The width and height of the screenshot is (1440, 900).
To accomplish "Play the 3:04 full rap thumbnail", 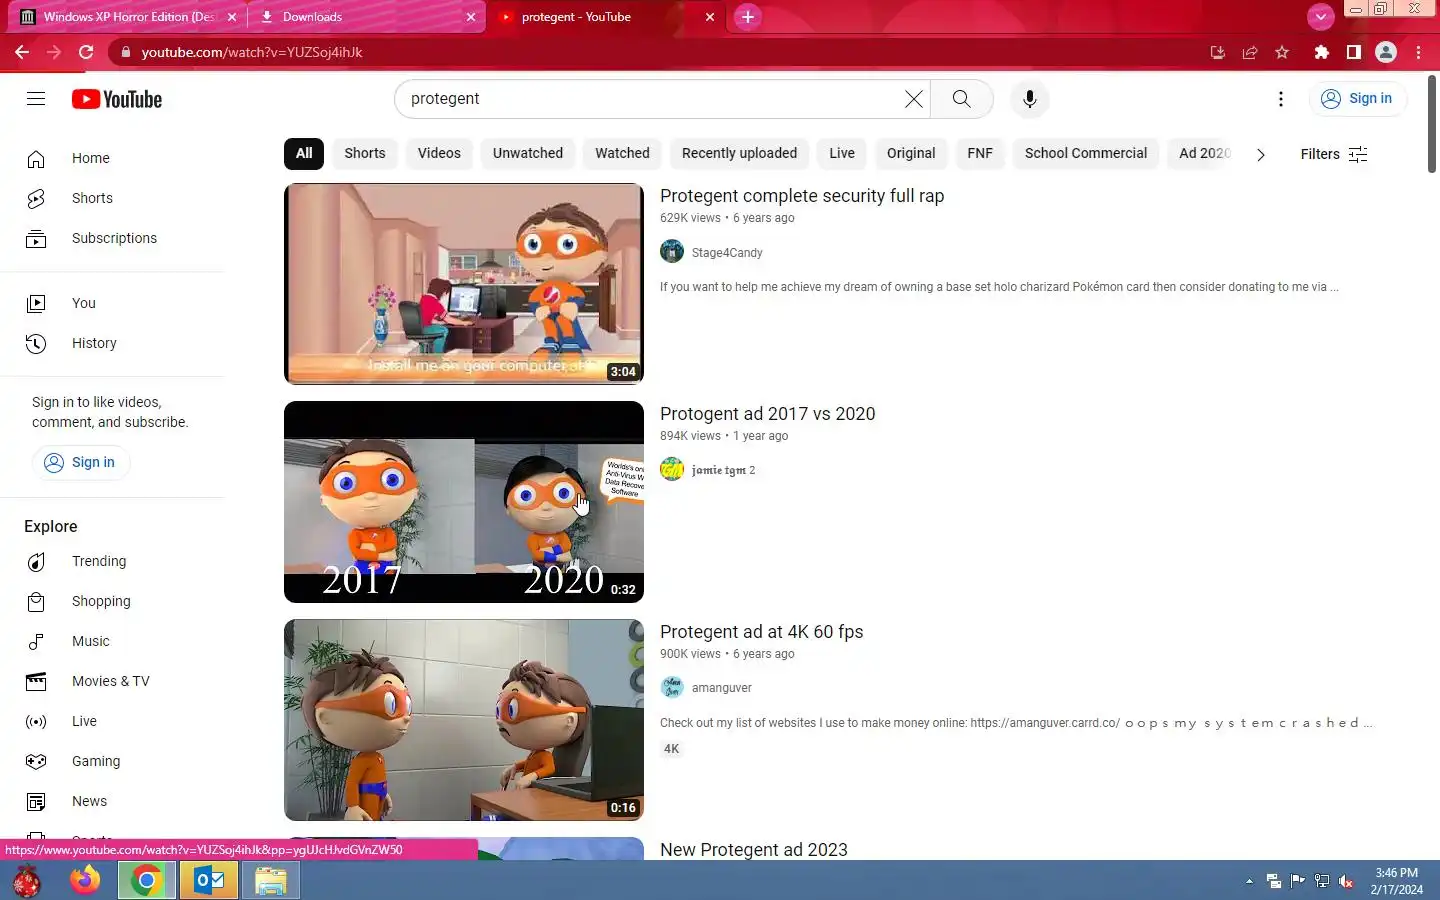I will click(464, 284).
